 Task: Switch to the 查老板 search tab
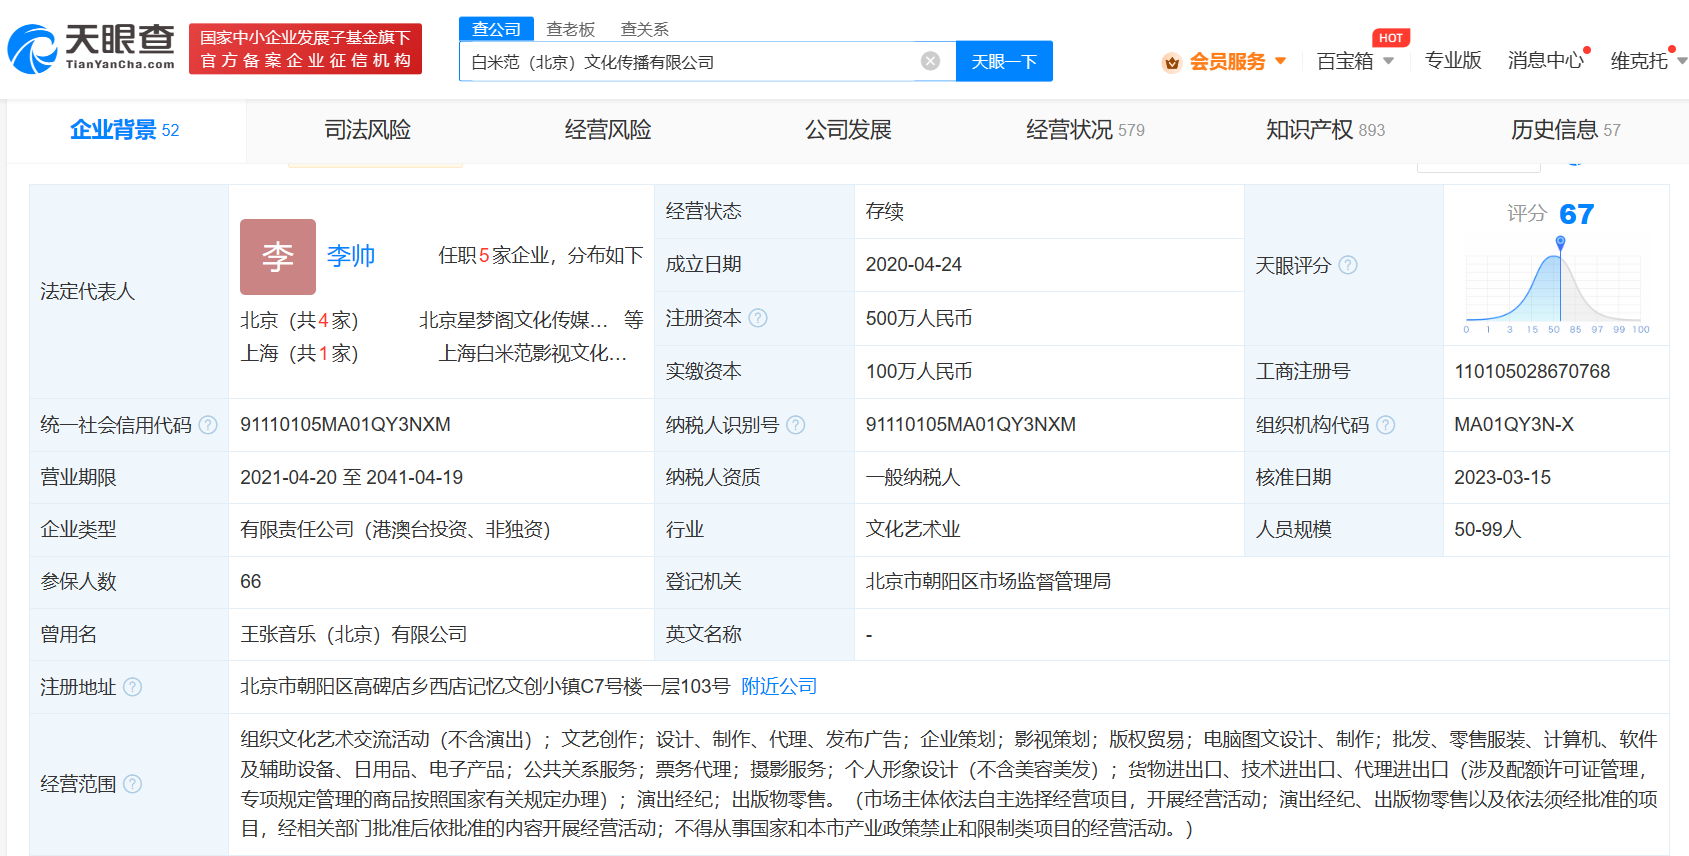point(571,30)
